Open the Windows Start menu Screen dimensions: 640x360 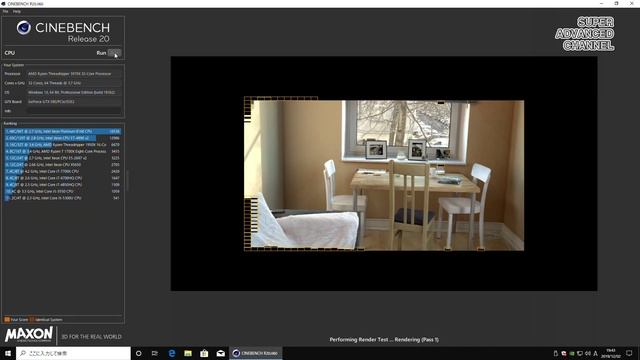point(8,353)
